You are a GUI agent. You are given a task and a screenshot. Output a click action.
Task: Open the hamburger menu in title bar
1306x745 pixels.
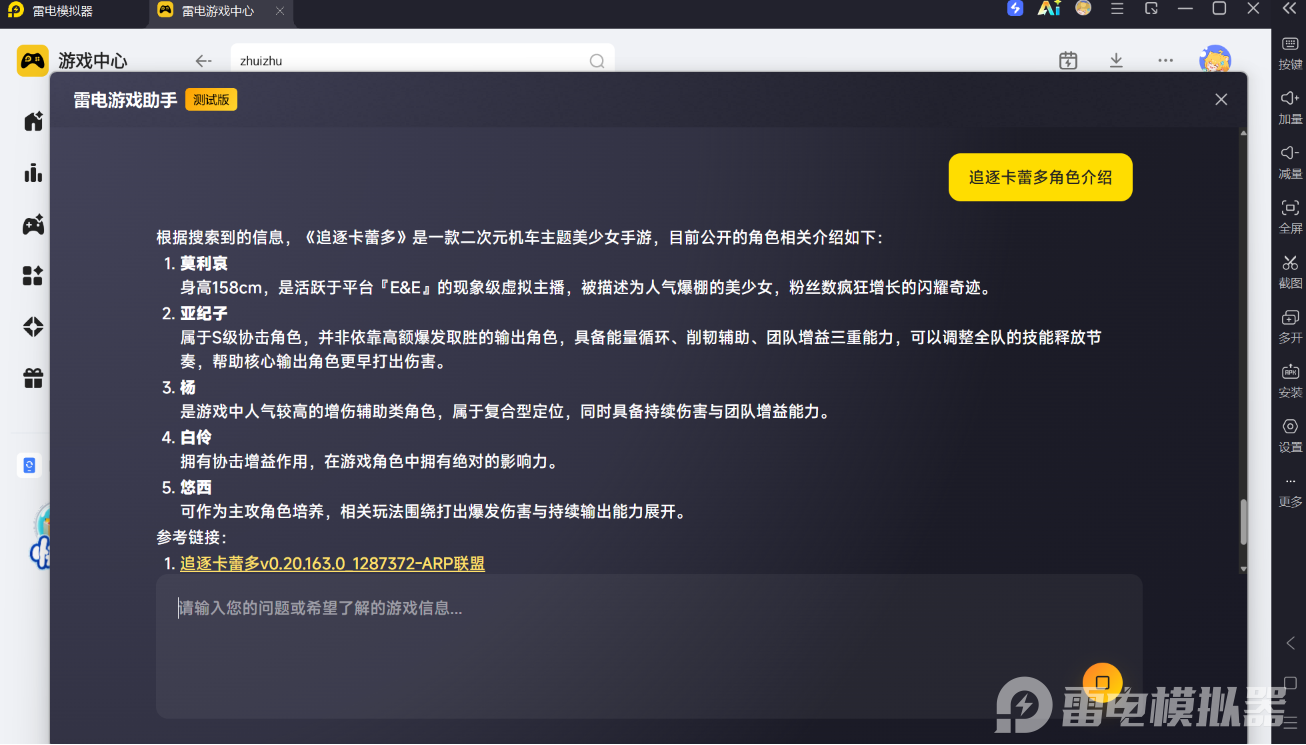[x=1117, y=9]
